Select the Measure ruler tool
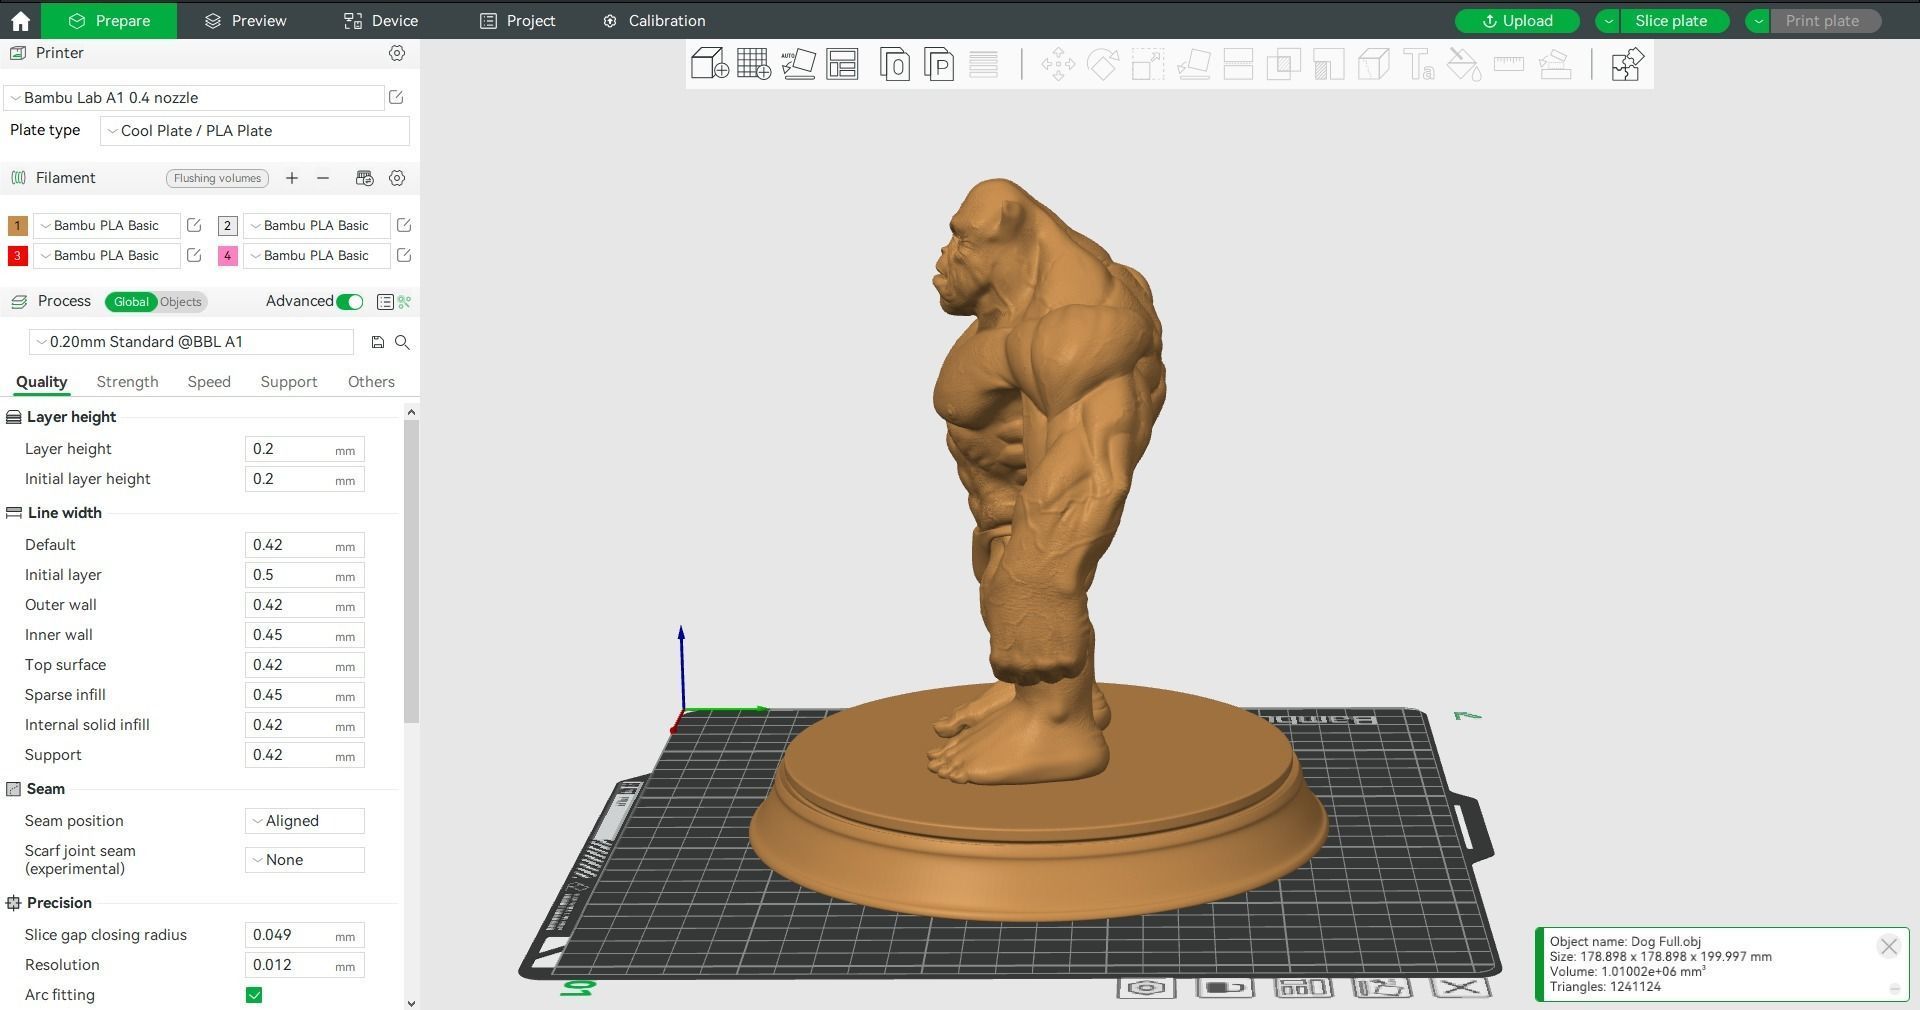This screenshot has width=1920, height=1010. click(x=1508, y=65)
